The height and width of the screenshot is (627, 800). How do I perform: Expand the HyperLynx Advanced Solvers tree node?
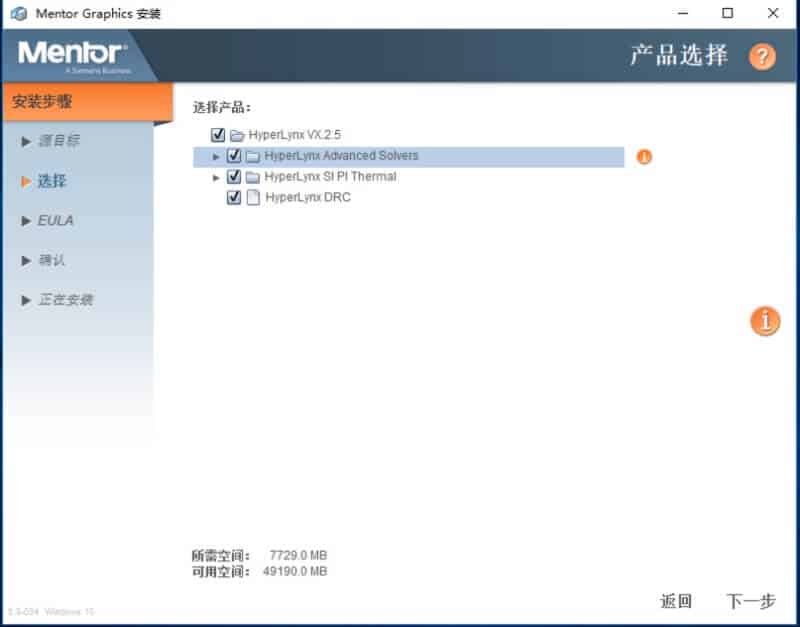[x=216, y=157]
